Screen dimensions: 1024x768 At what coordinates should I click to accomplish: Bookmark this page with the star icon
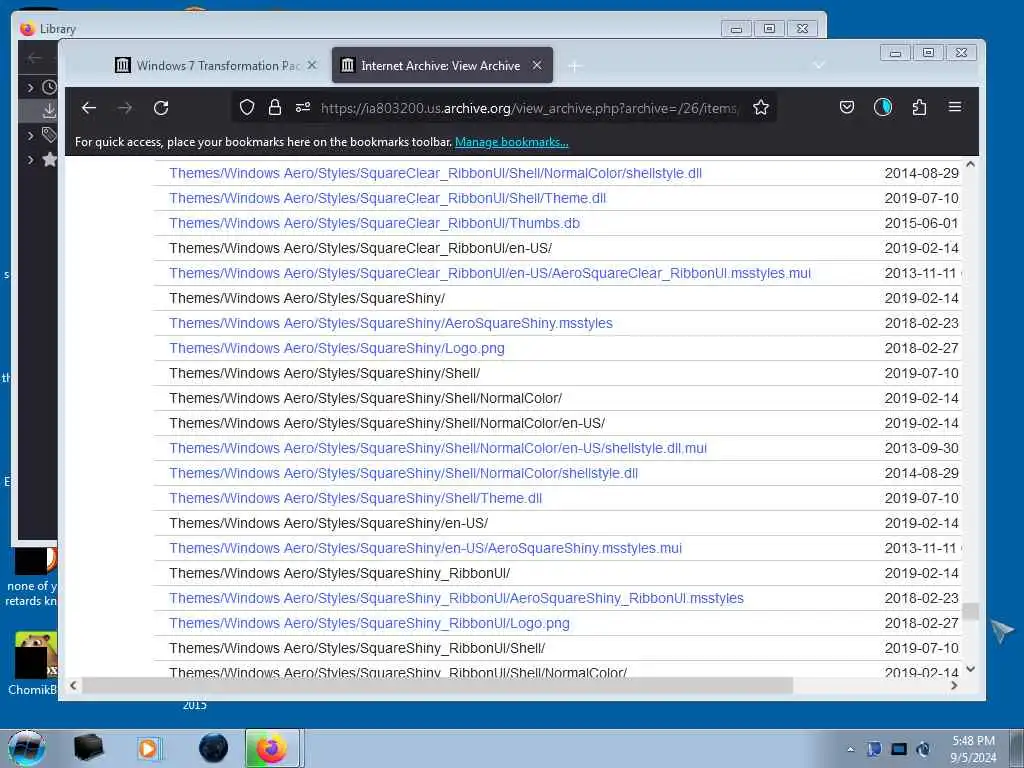click(761, 108)
